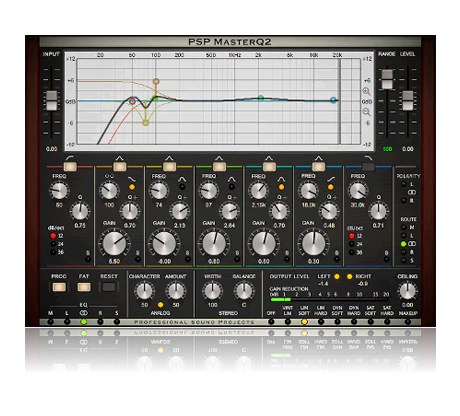Screen dimensions: 460x416
Task: Toggle the orange low-shelf band enable button
Action: point(120,166)
